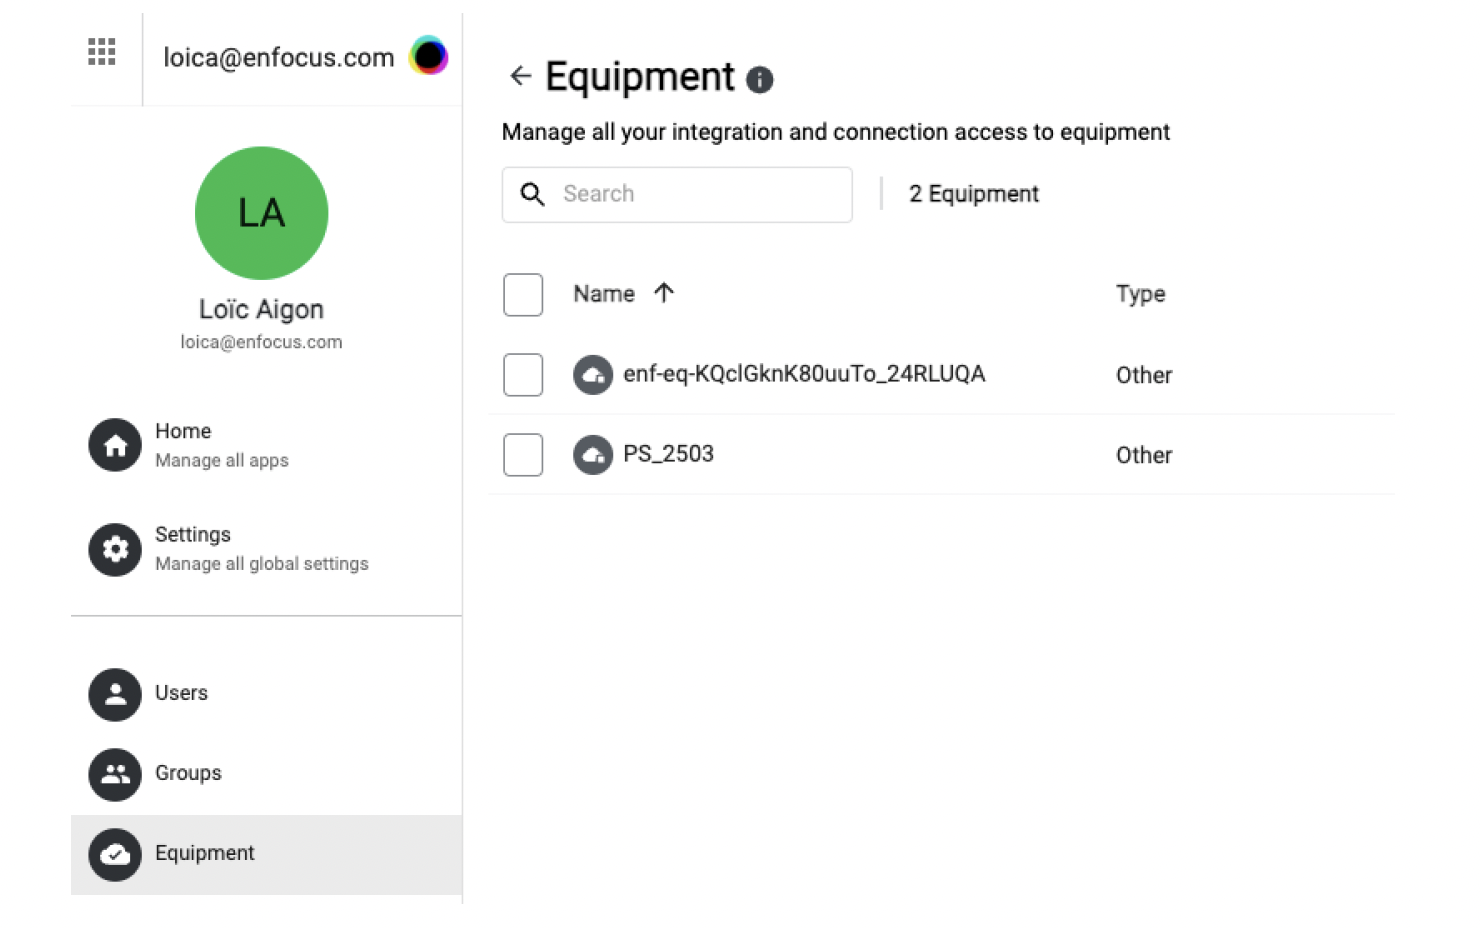Click the Equipment cloud-check icon in sidebar

click(115, 854)
